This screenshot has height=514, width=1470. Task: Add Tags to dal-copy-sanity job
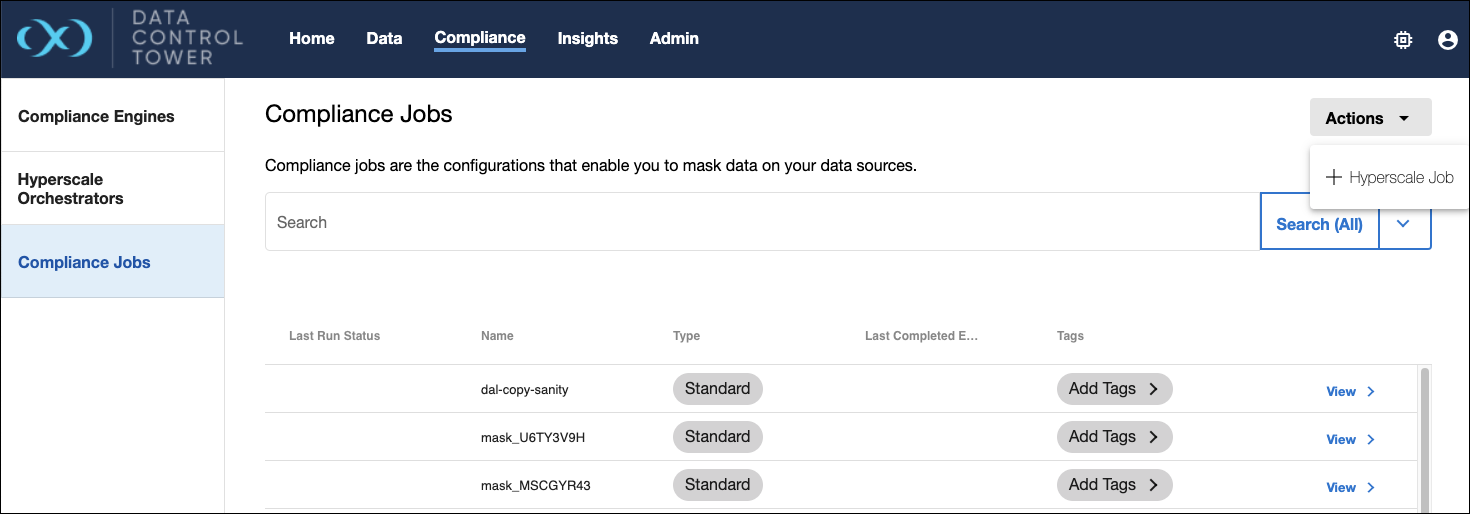click(x=1113, y=389)
